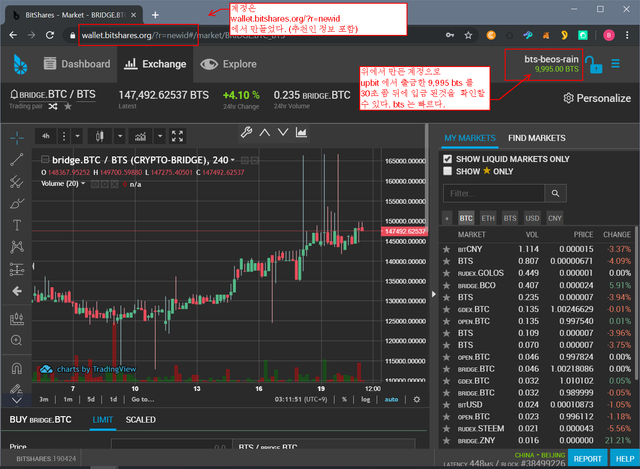Open the symbol title dropdown after 240
Screen dimensions: 640x469
point(233,160)
